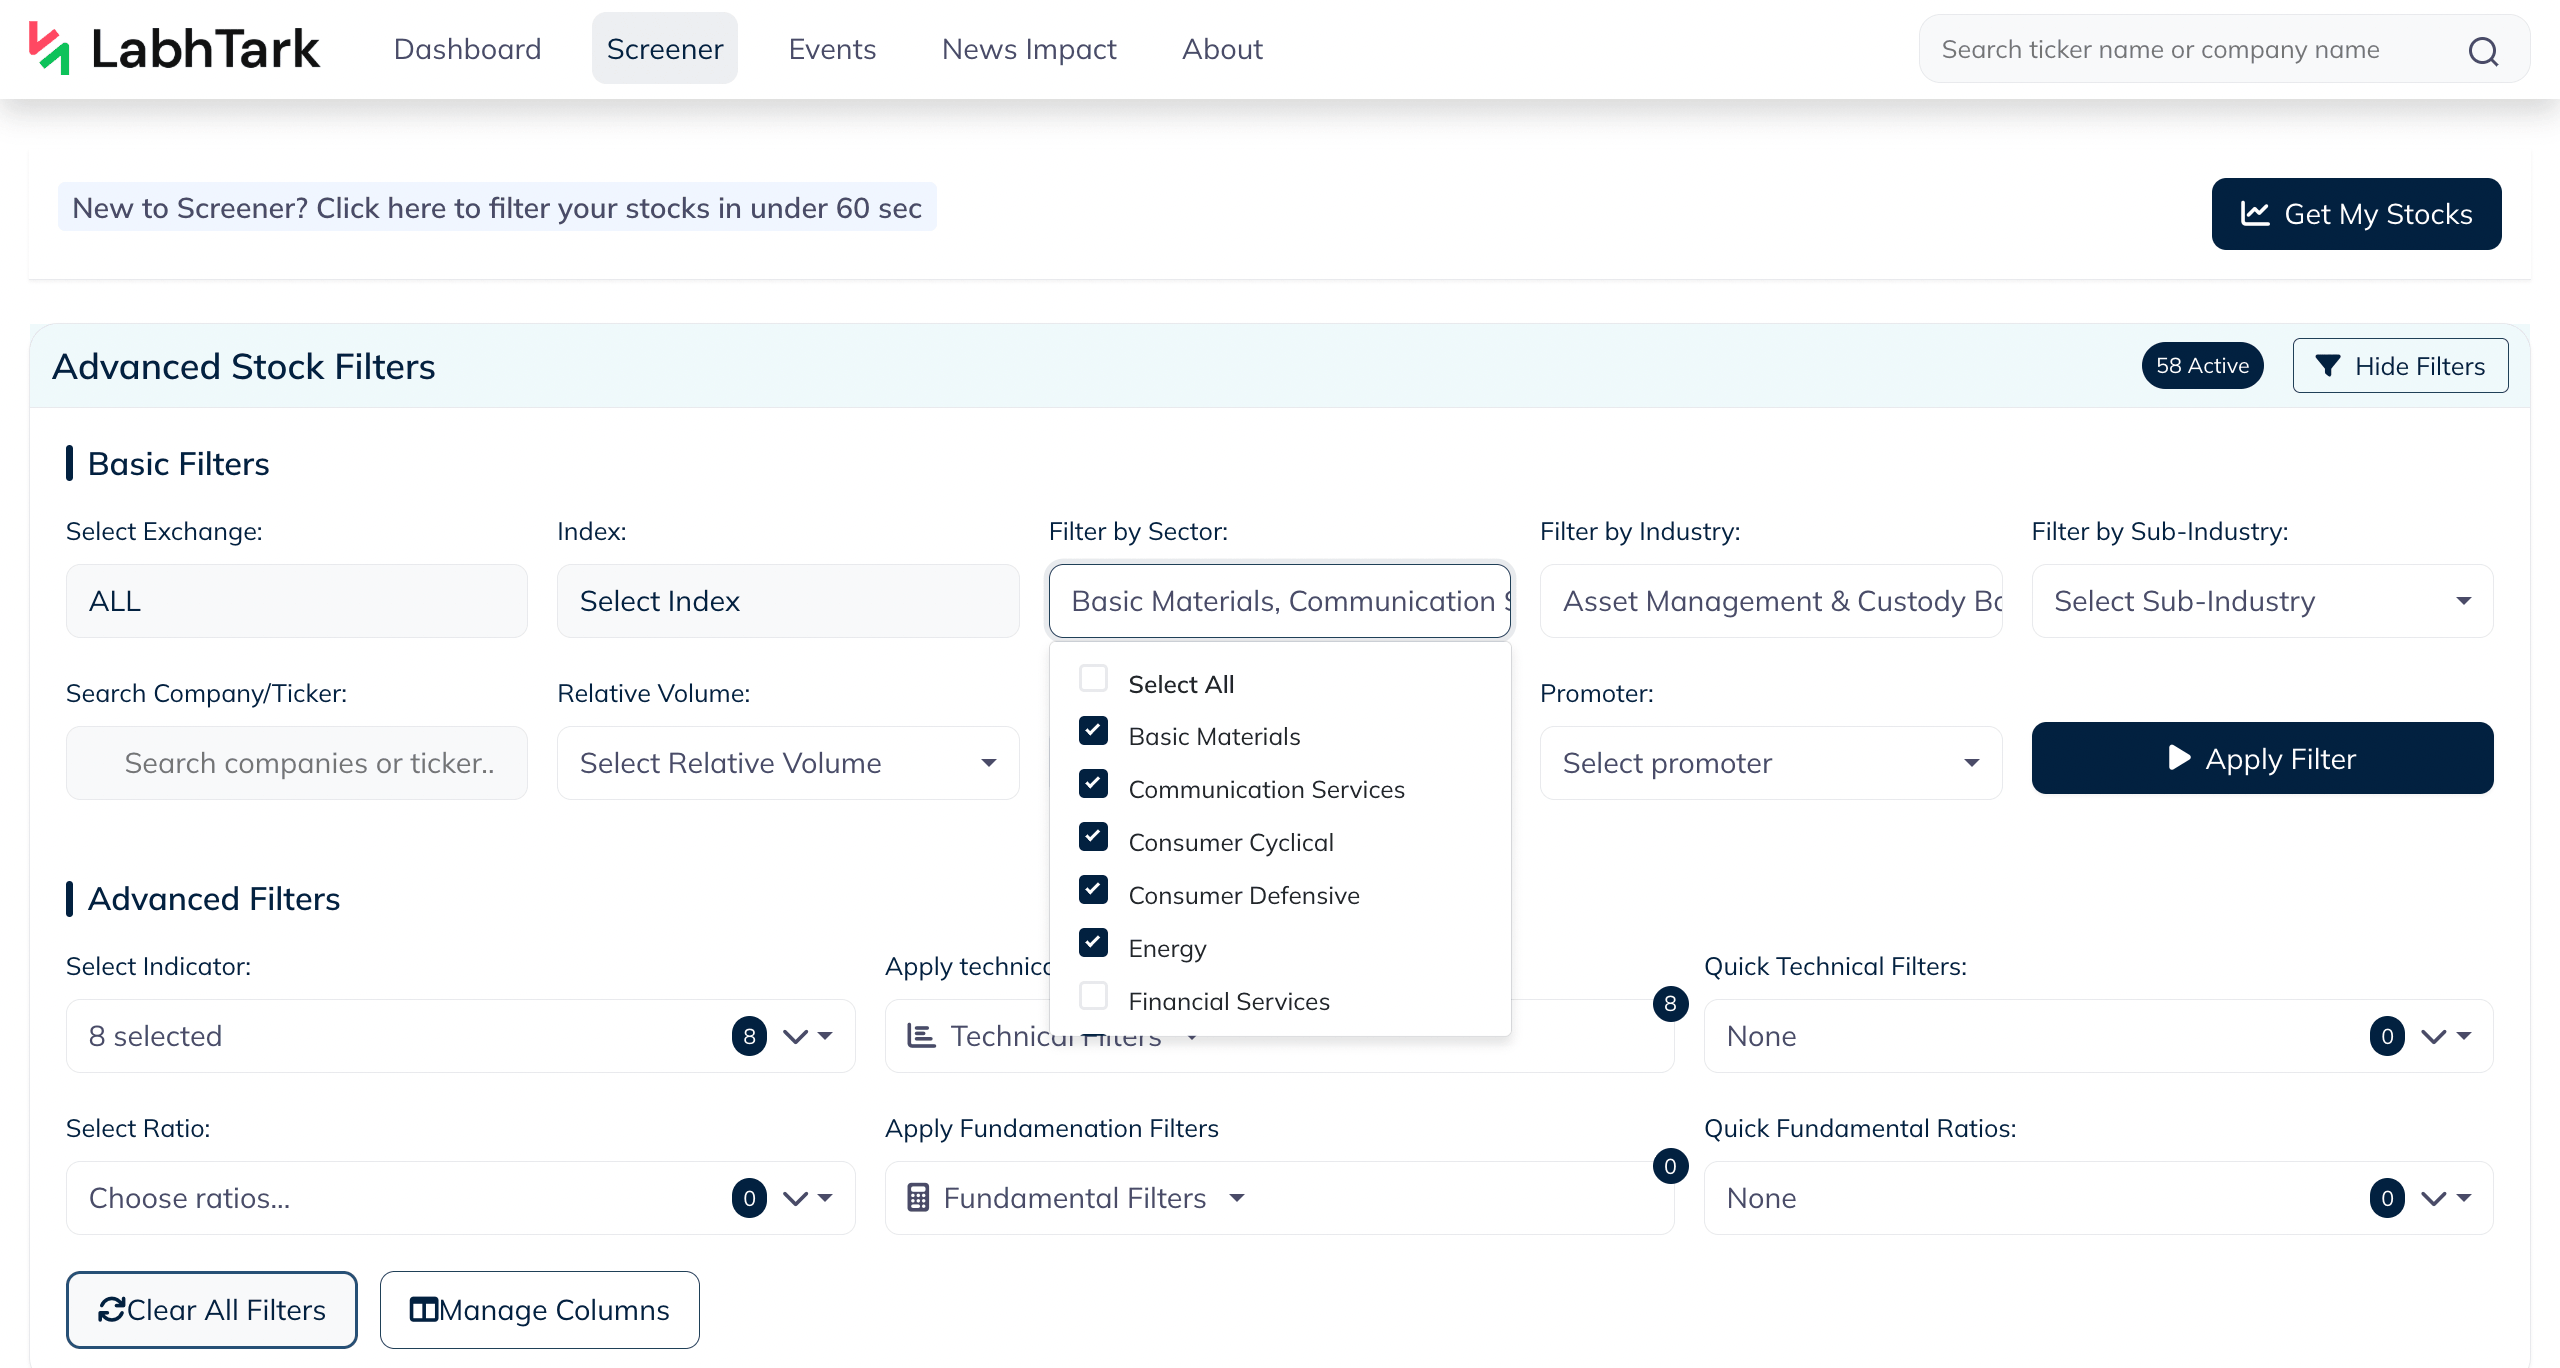Screen dimensions: 2560x1368
Task: Open the News Impact nav item
Action: pyautogui.click(x=1029, y=49)
